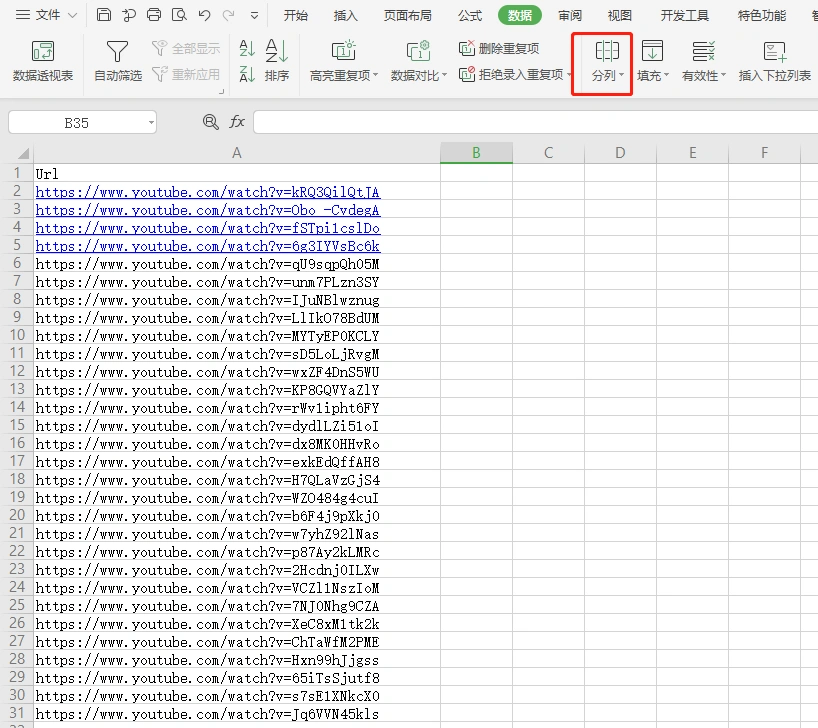Click the formula bar input field
Viewport: 818px width, 728px height.
[x=530, y=122]
